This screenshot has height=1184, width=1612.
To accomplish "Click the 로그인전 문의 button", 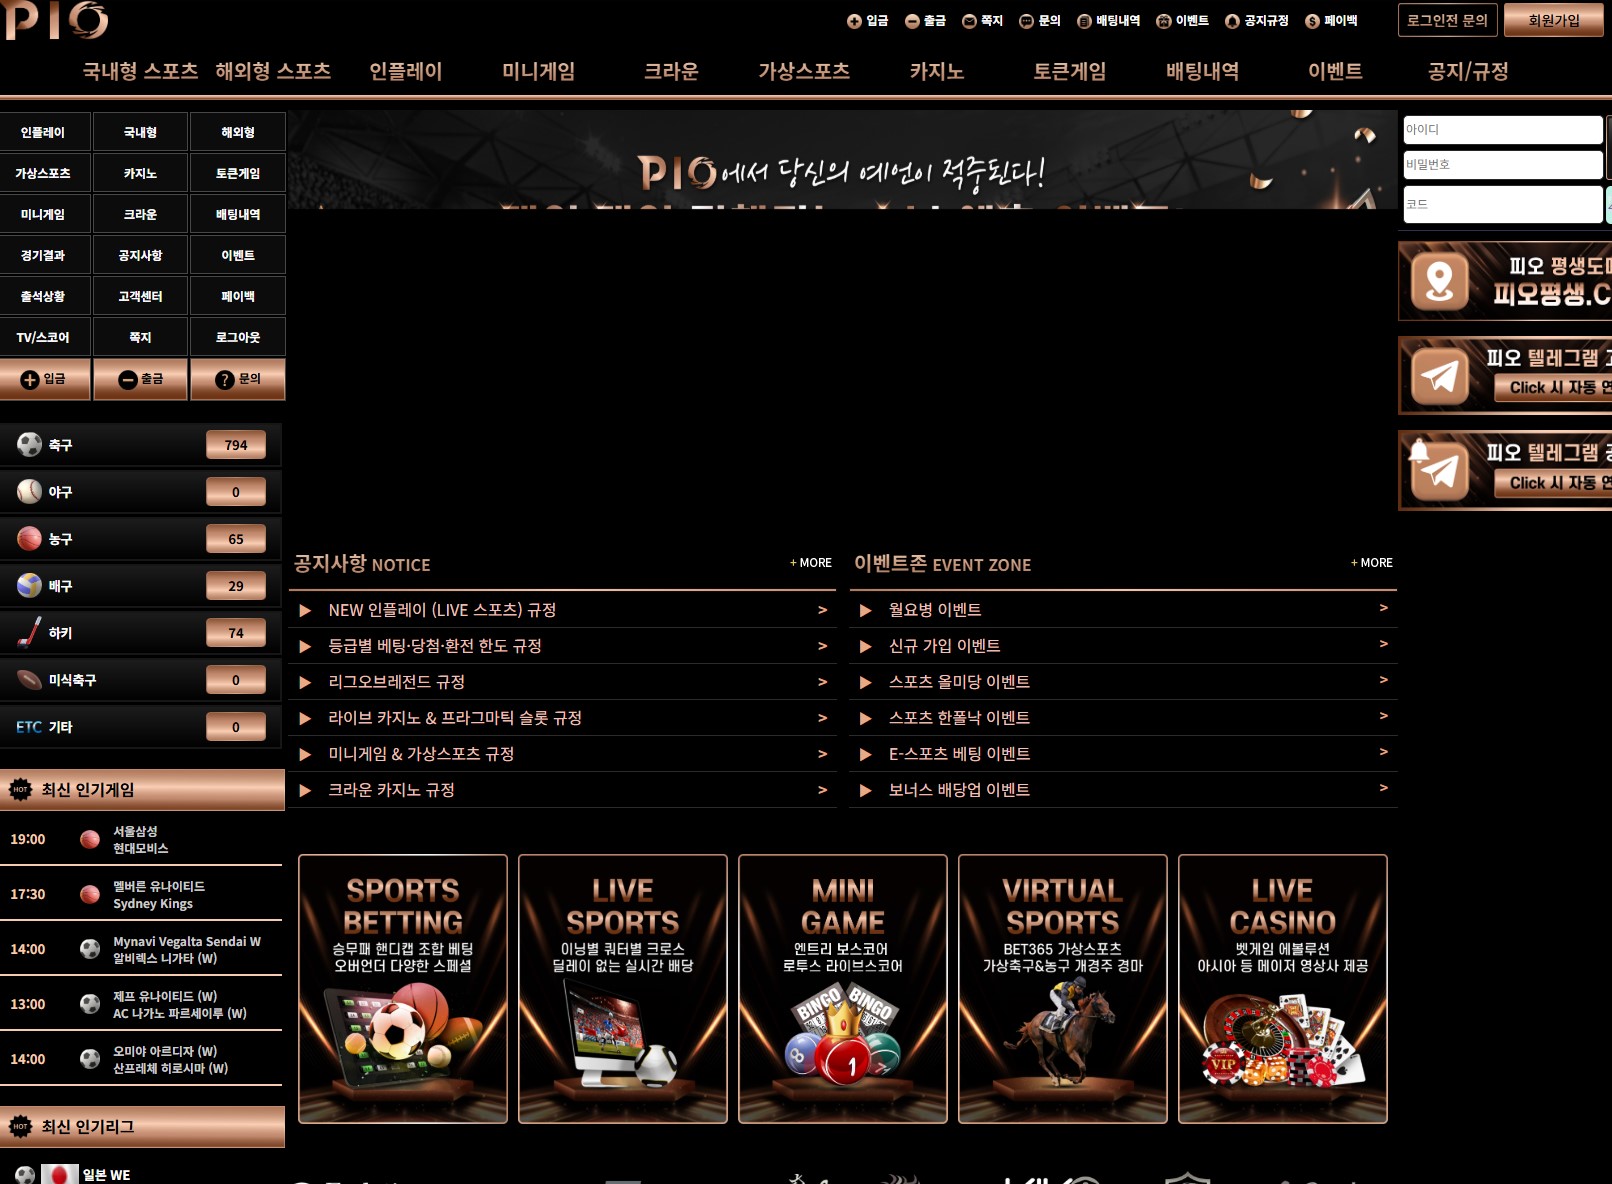I will click(1447, 20).
